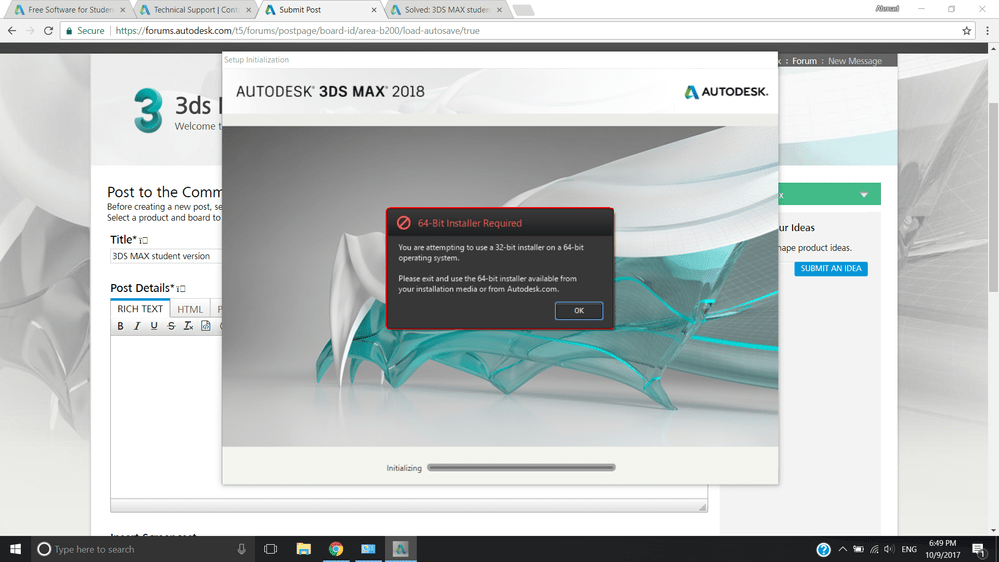This screenshot has height=562, width=999.
Task: Click the blue help icon in system tray
Action: pos(823,549)
